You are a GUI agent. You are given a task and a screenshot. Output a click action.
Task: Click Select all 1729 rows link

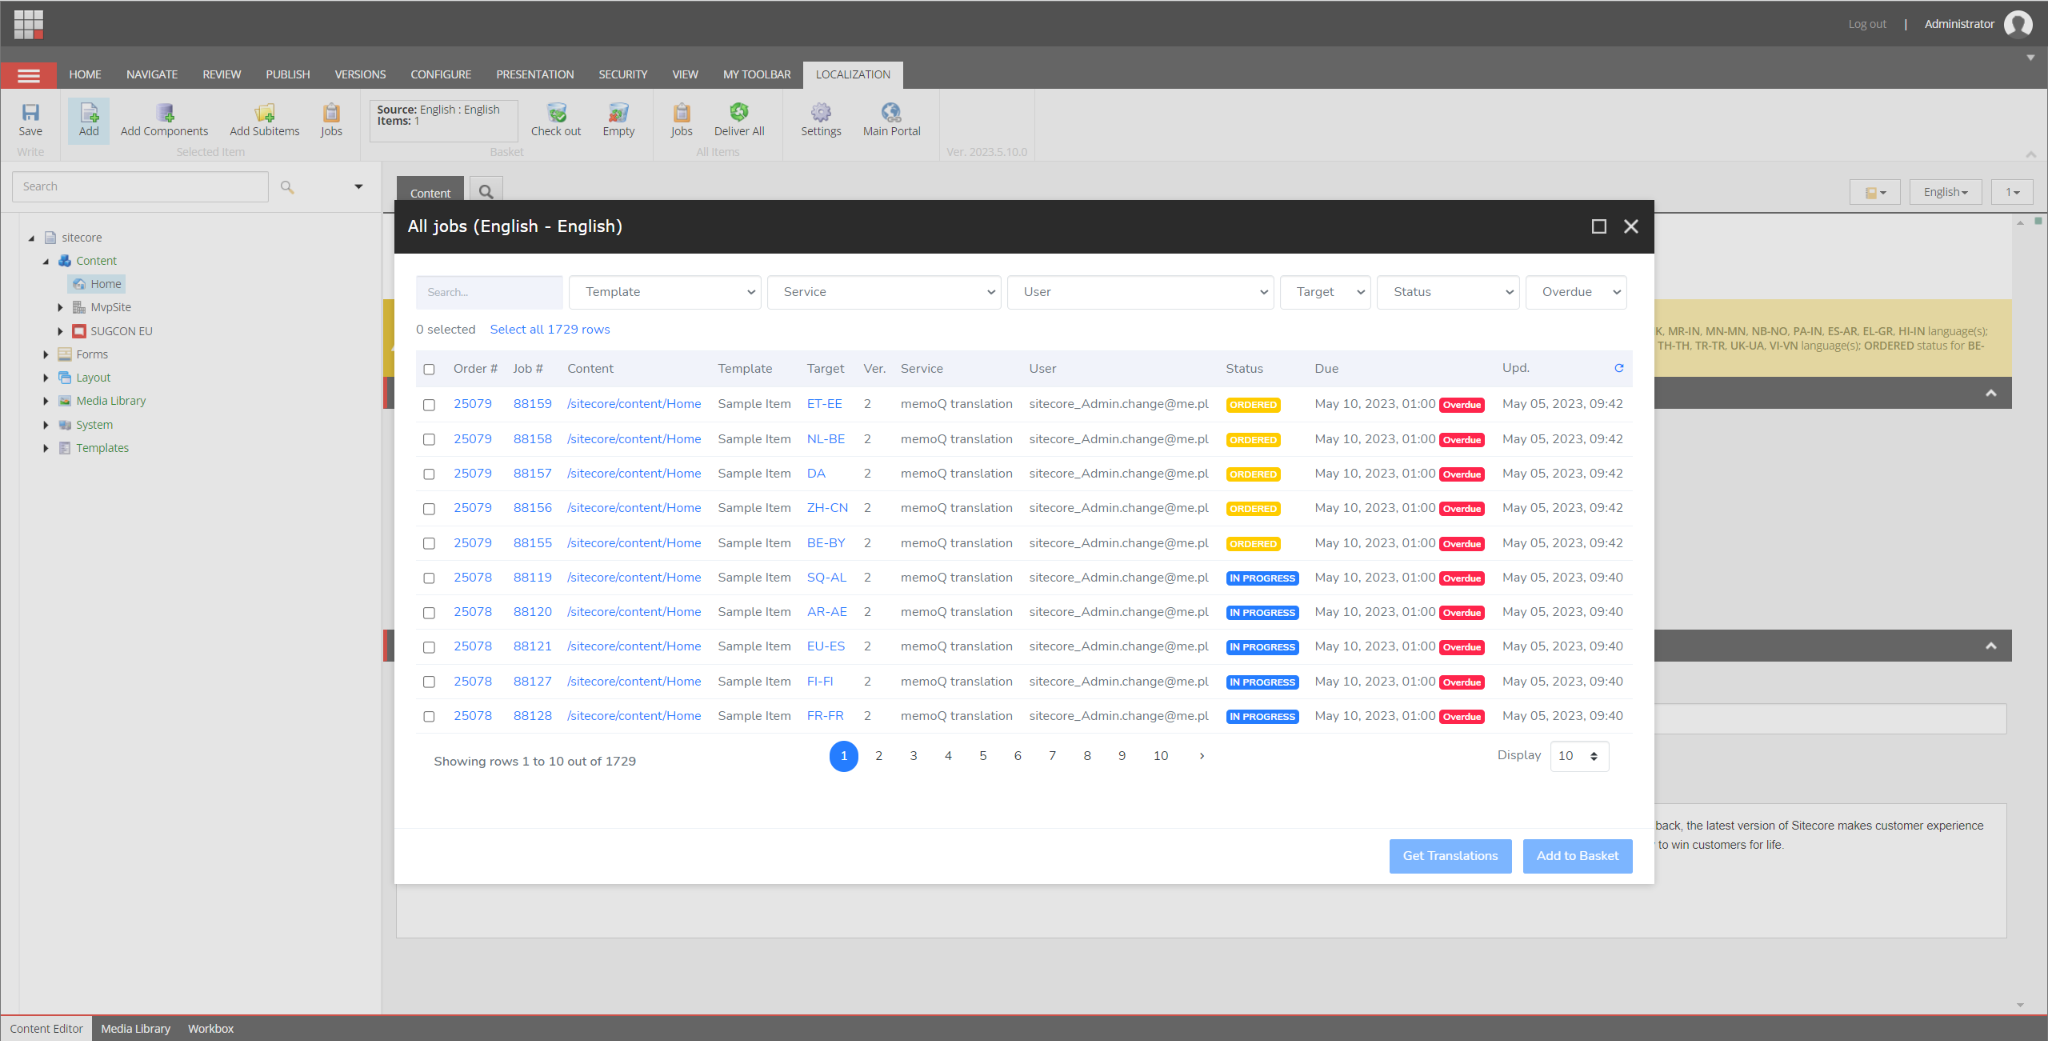point(549,330)
